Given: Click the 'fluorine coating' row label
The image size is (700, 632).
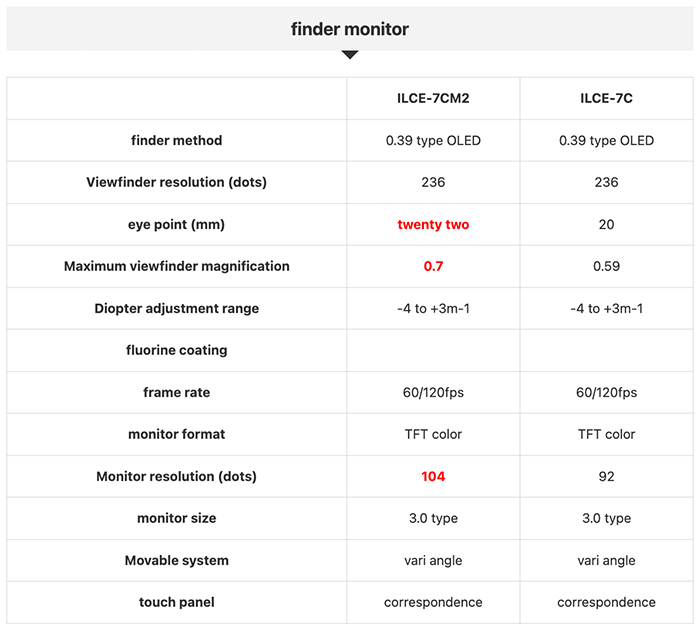Looking at the screenshot, I should (176, 350).
